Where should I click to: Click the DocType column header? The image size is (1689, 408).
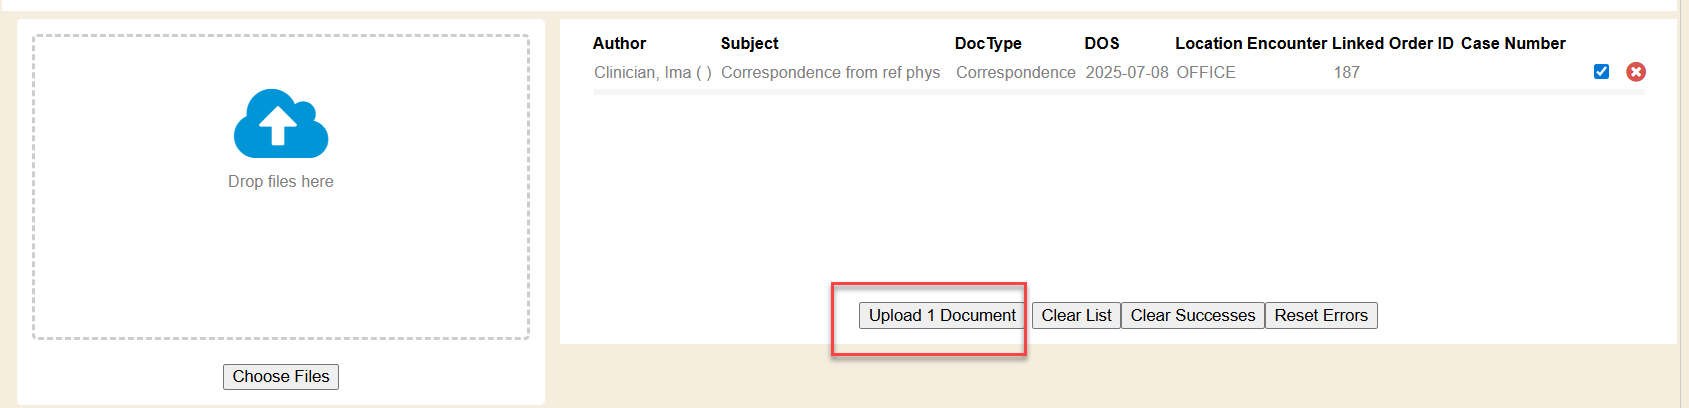pos(988,44)
